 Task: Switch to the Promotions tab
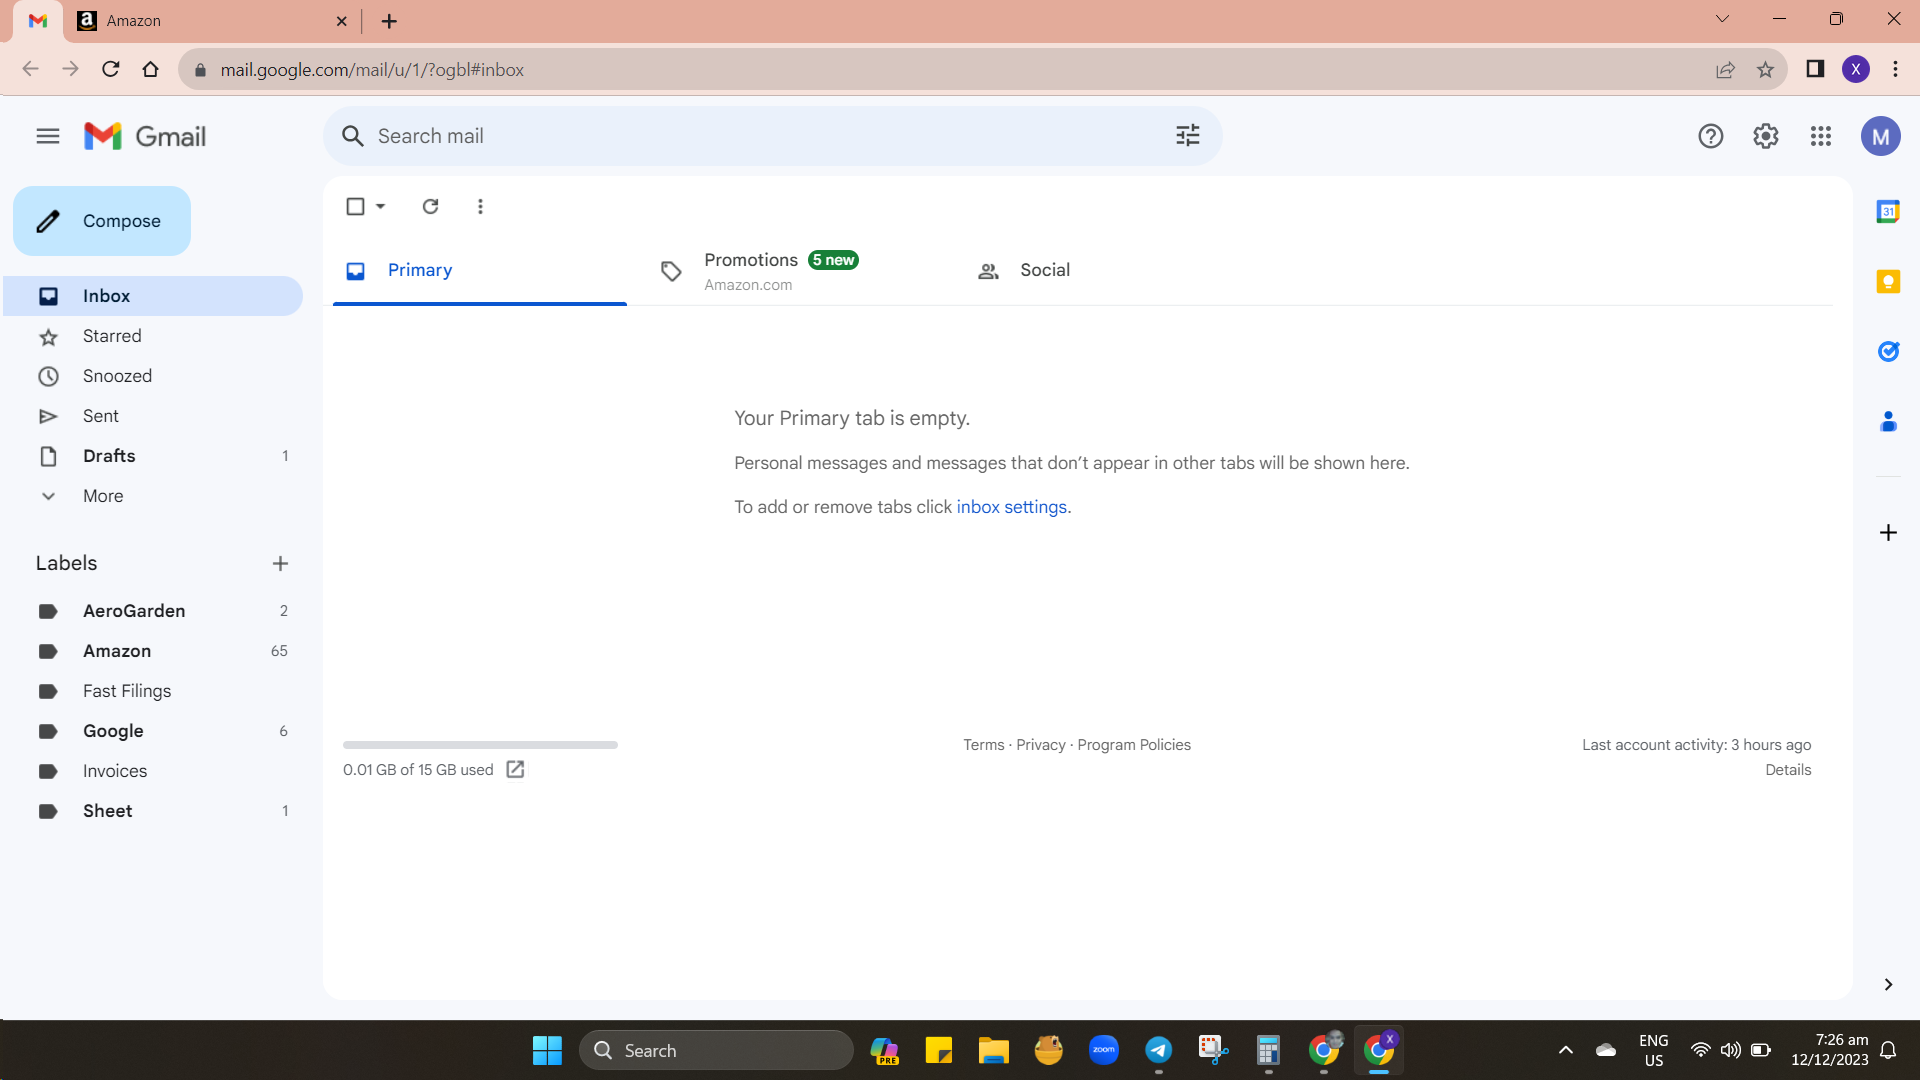point(797,270)
